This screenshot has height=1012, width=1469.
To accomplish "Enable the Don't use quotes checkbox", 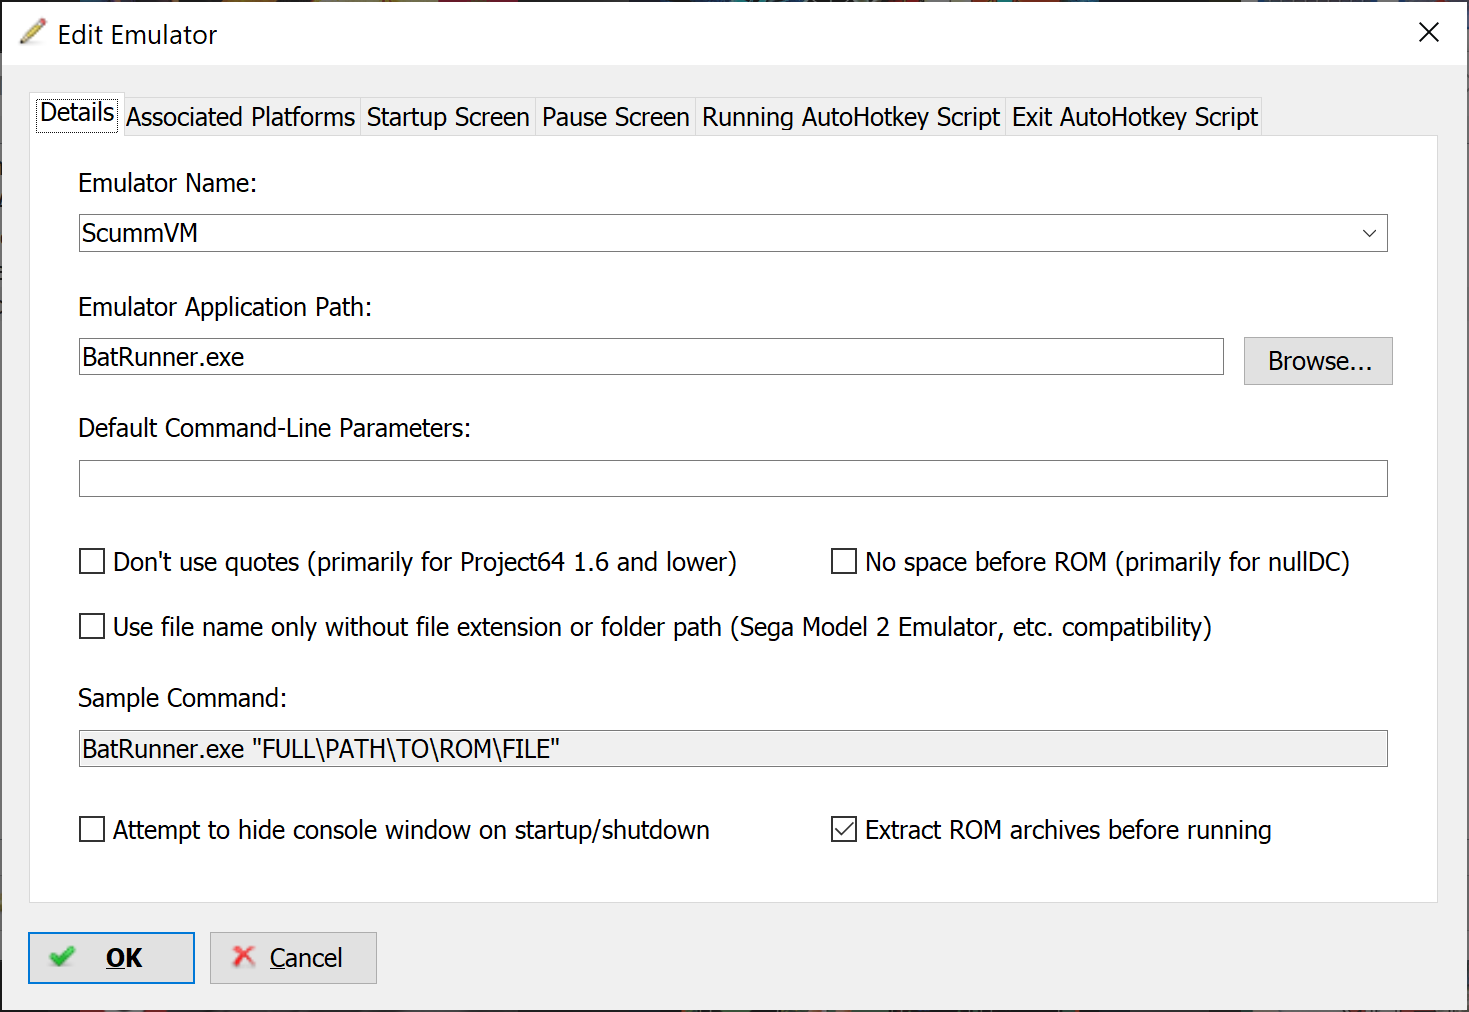I will (92, 561).
